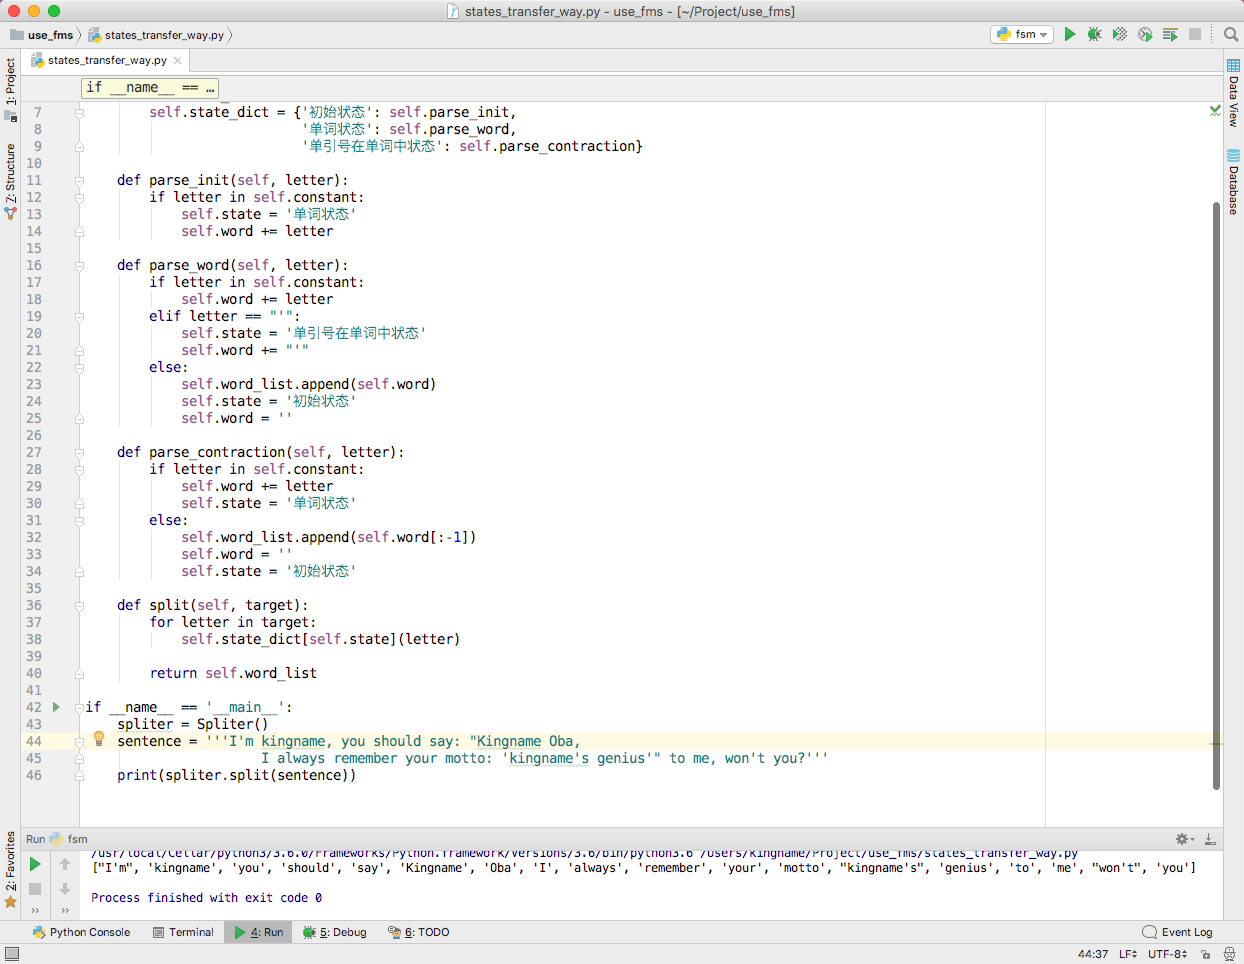The width and height of the screenshot is (1244, 964).
Task: Click the use_fms breadcrumb in navigation bar
Action: click(x=50, y=35)
